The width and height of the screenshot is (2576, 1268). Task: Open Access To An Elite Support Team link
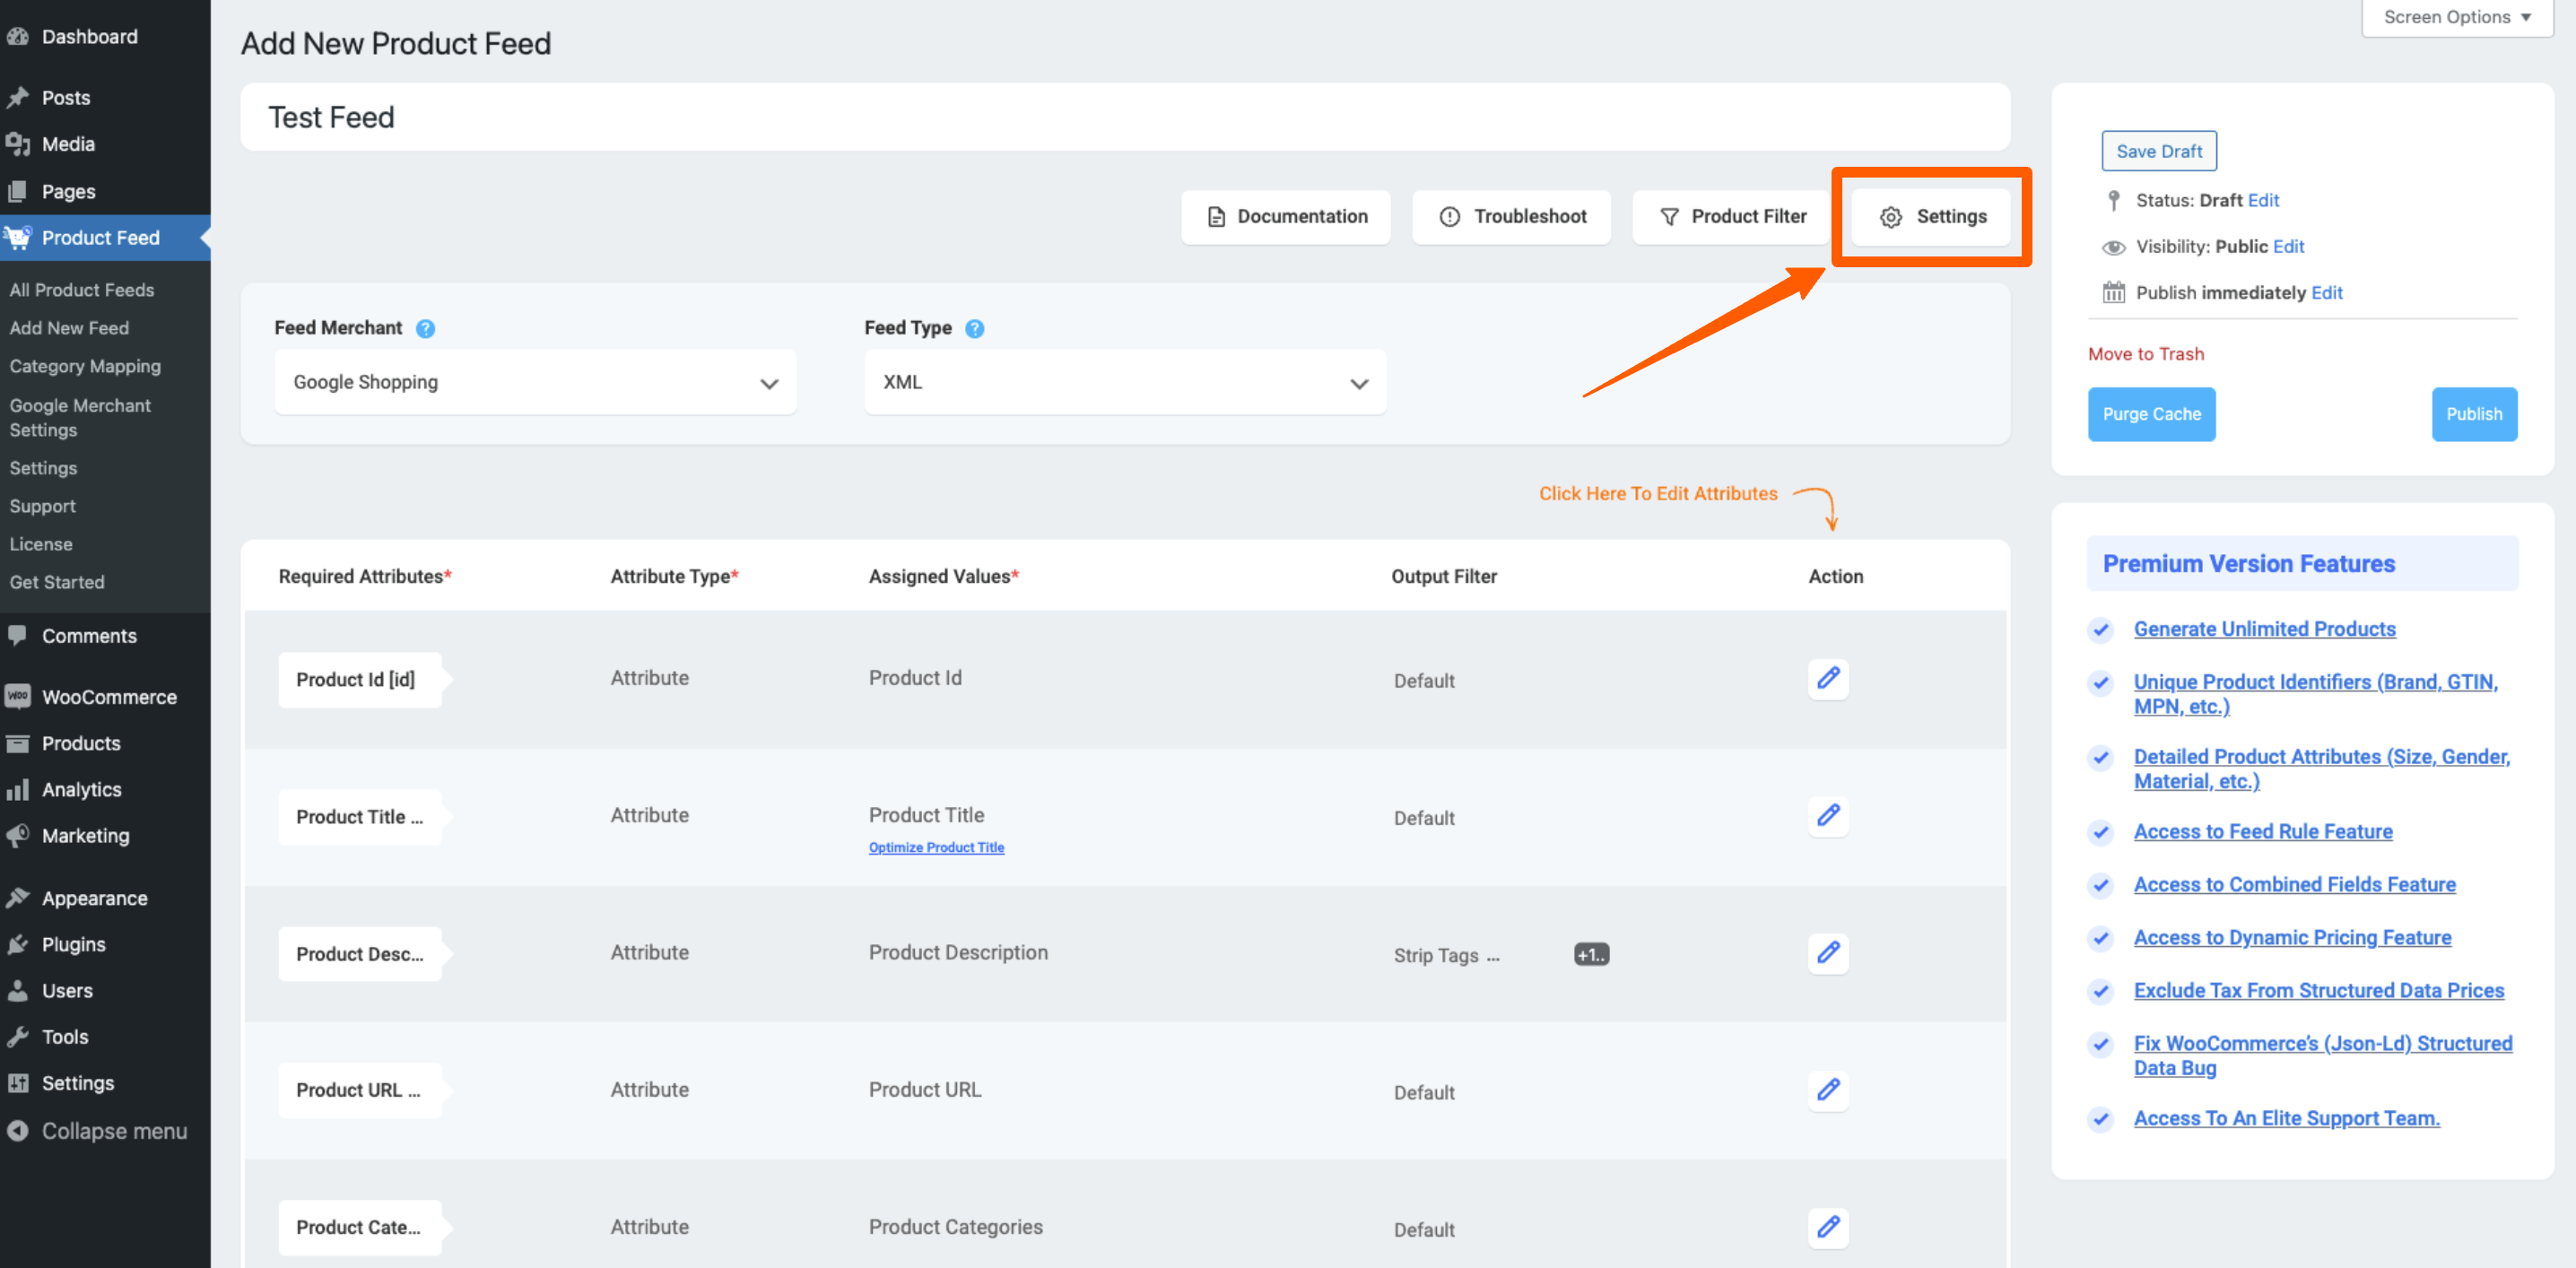click(2287, 1118)
